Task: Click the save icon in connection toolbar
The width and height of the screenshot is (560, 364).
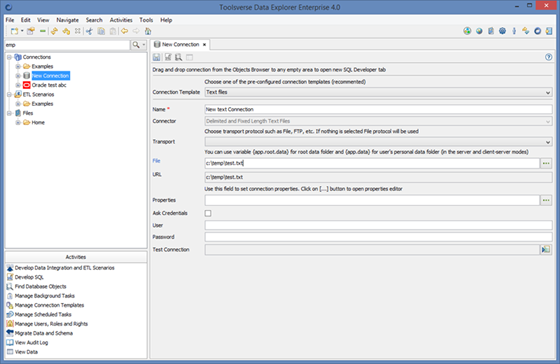Action: pyautogui.click(x=156, y=57)
